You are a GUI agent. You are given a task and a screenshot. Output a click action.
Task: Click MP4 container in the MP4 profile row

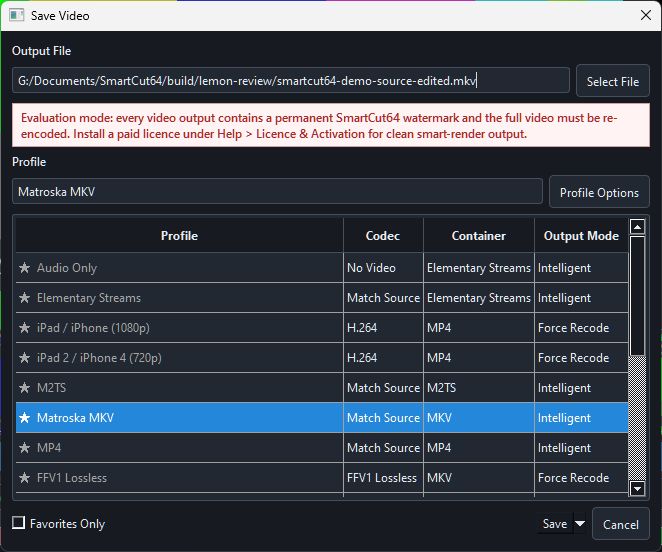tap(479, 448)
